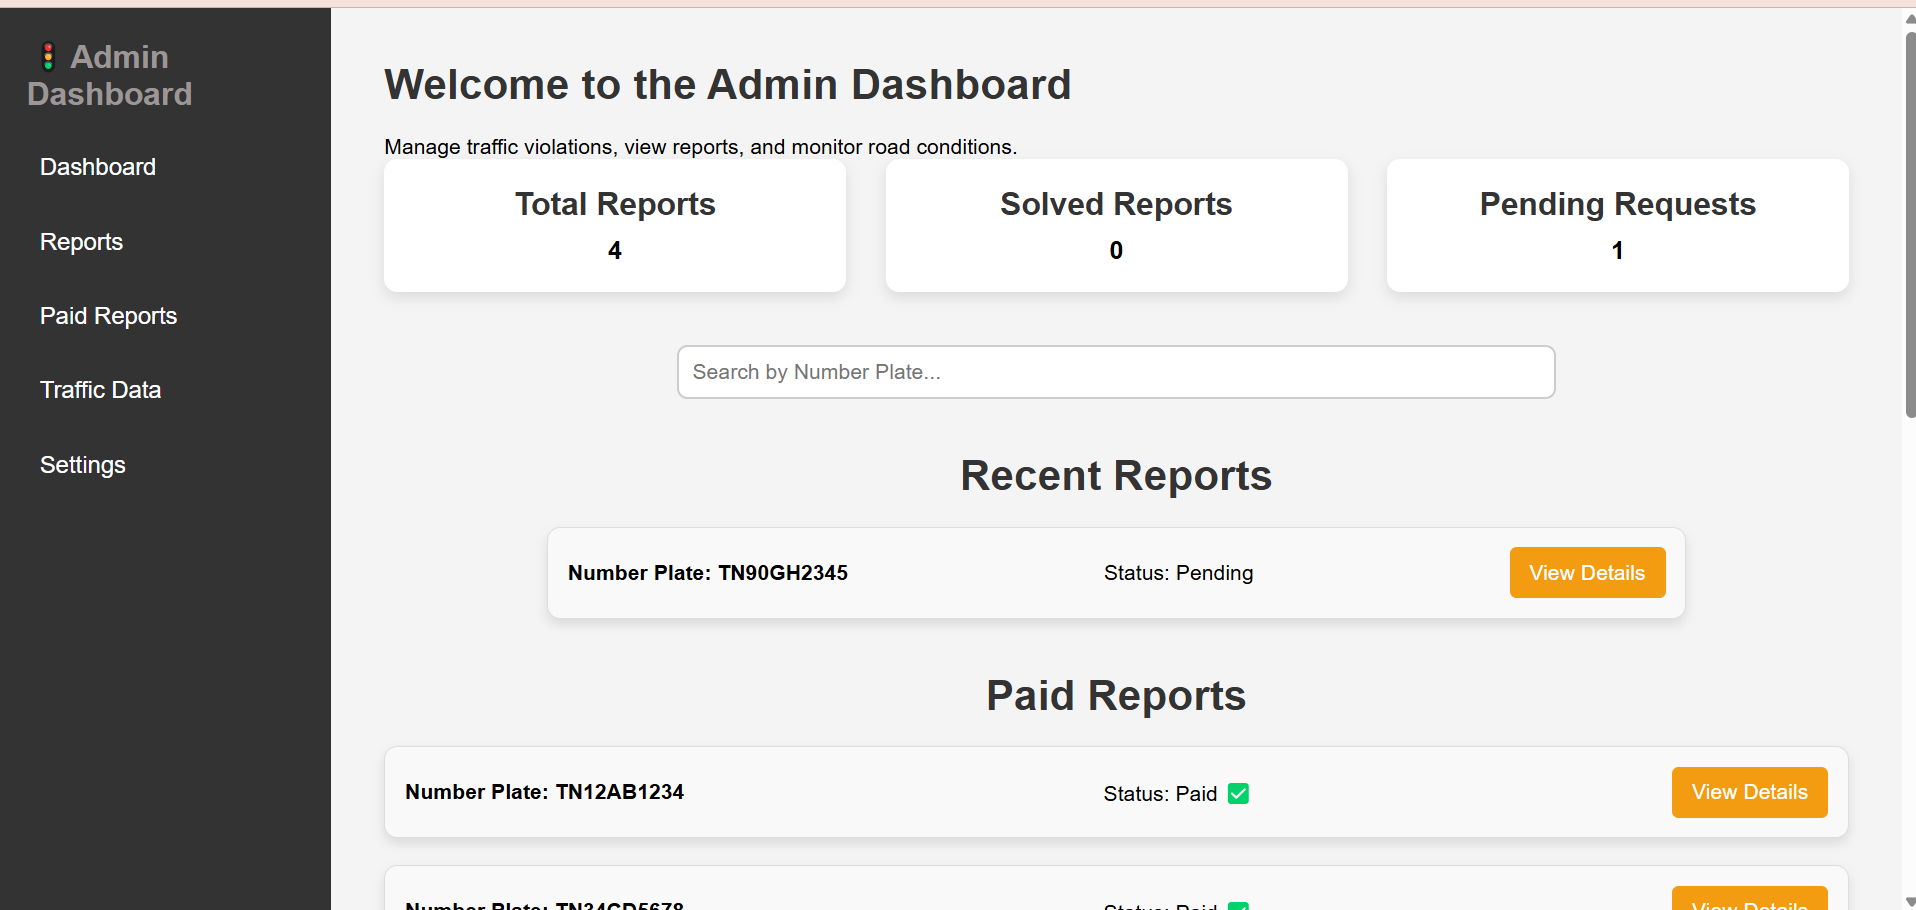Click partially visible View Details button at bottom
The image size is (1916, 910).
(x=1749, y=898)
